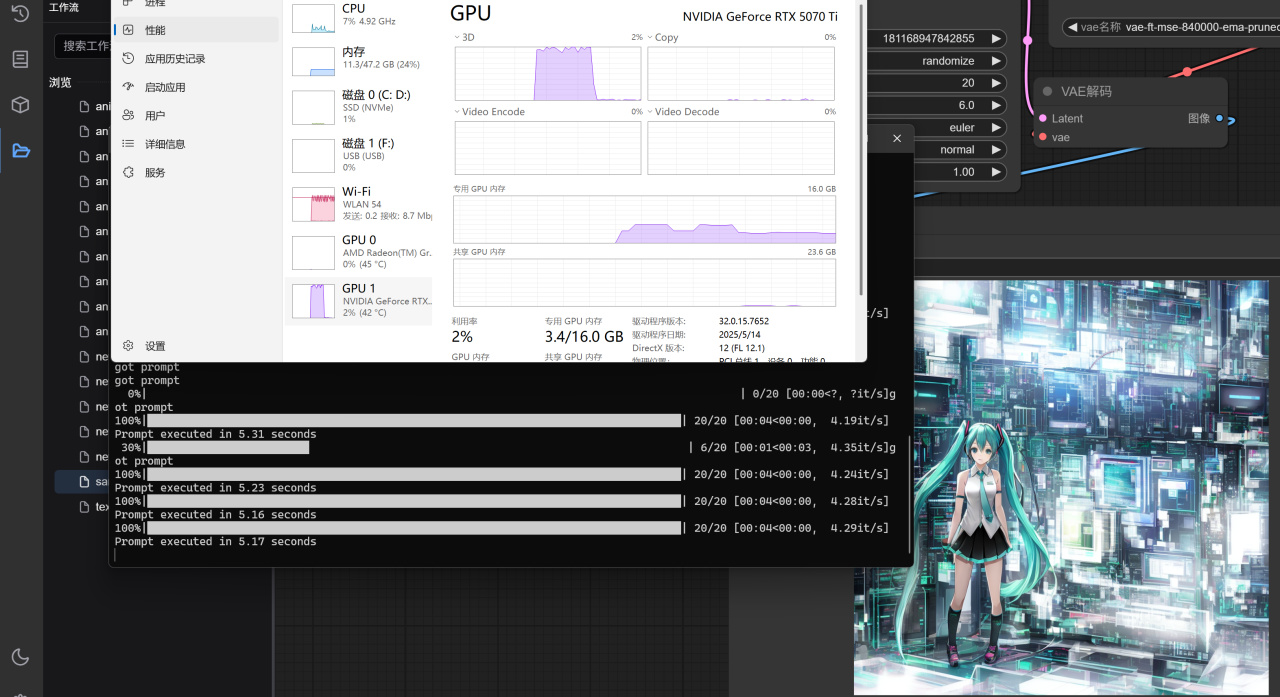Click the NVIDIA GeForce RTX 5070 Ti title

point(760,16)
